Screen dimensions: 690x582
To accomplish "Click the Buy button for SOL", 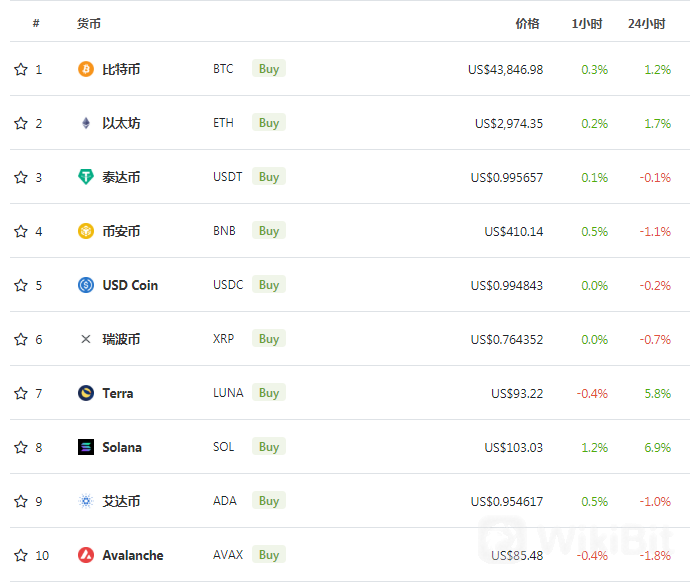I will pyautogui.click(x=269, y=447).
